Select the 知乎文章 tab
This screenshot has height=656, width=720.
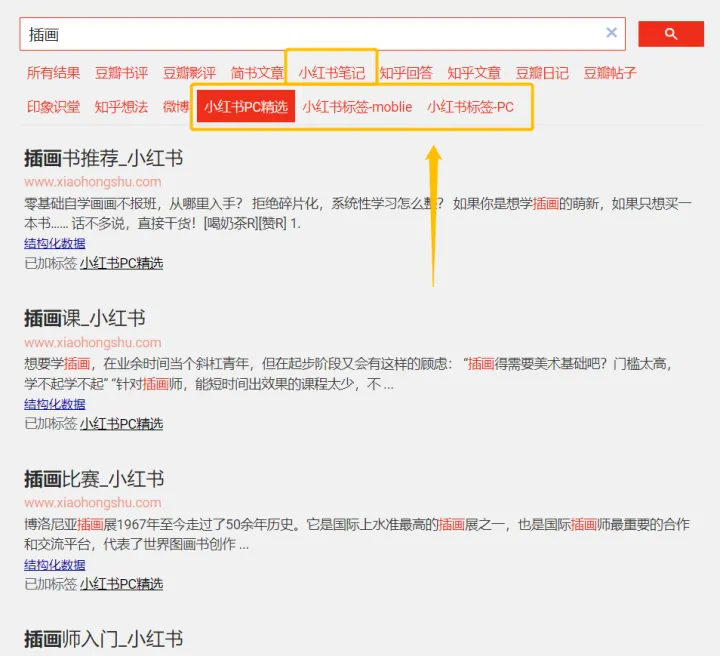[474, 73]
